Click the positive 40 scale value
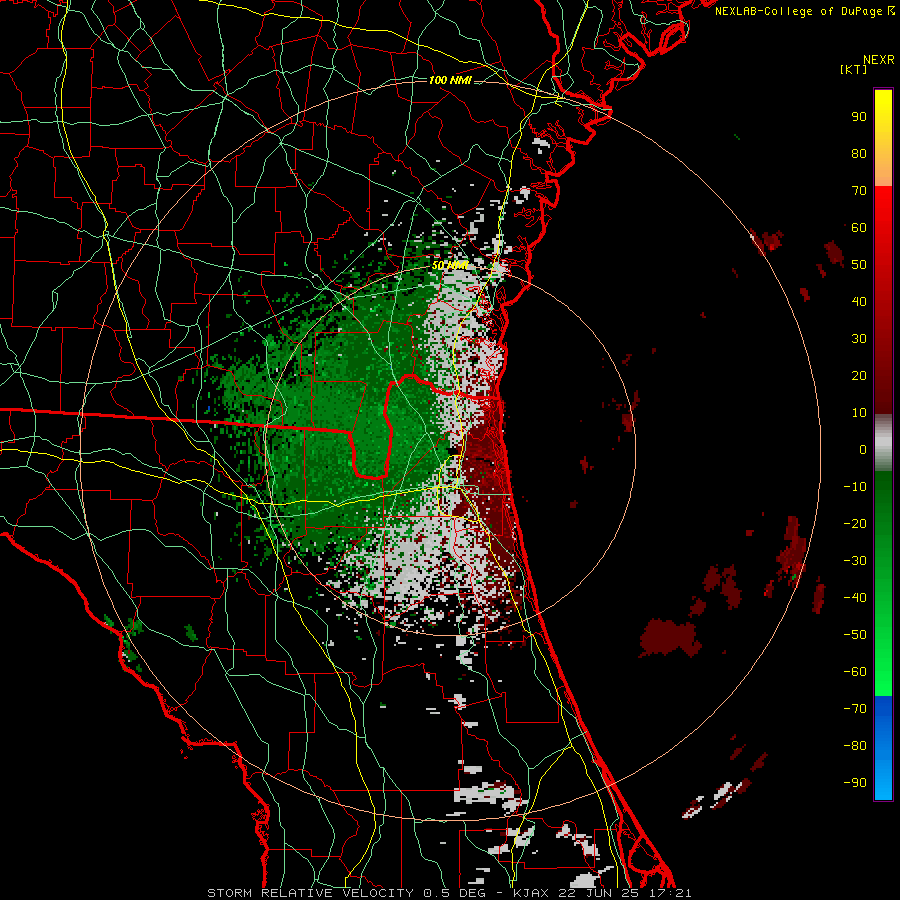Viewport: 900px width, 900px height. click(x=859, y=301)
